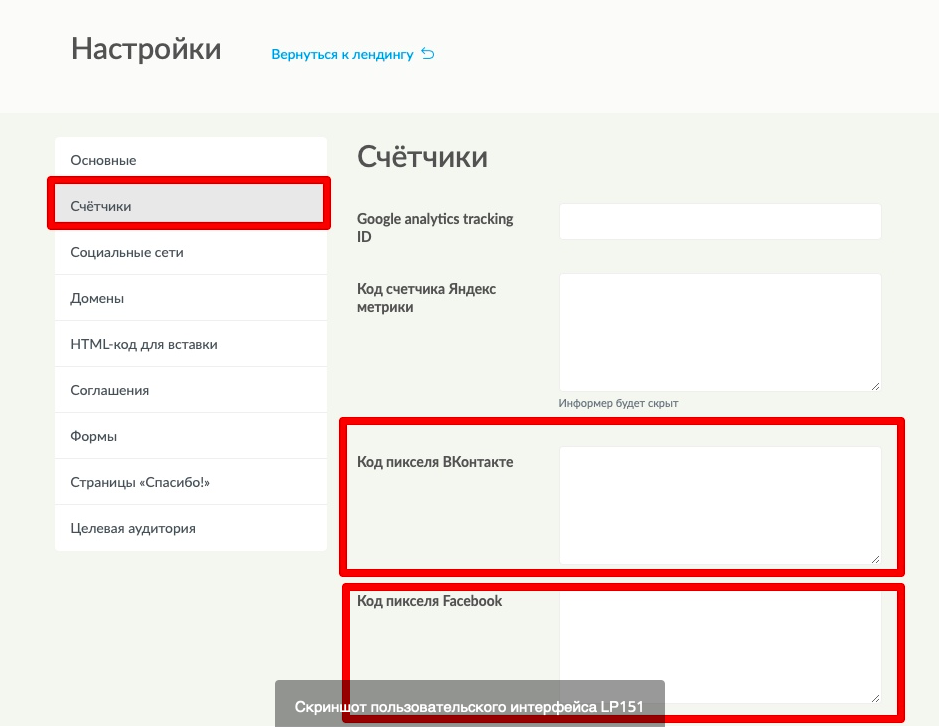
Task: Open the Вернуться к лендингу link
Action: coord(342,54)
